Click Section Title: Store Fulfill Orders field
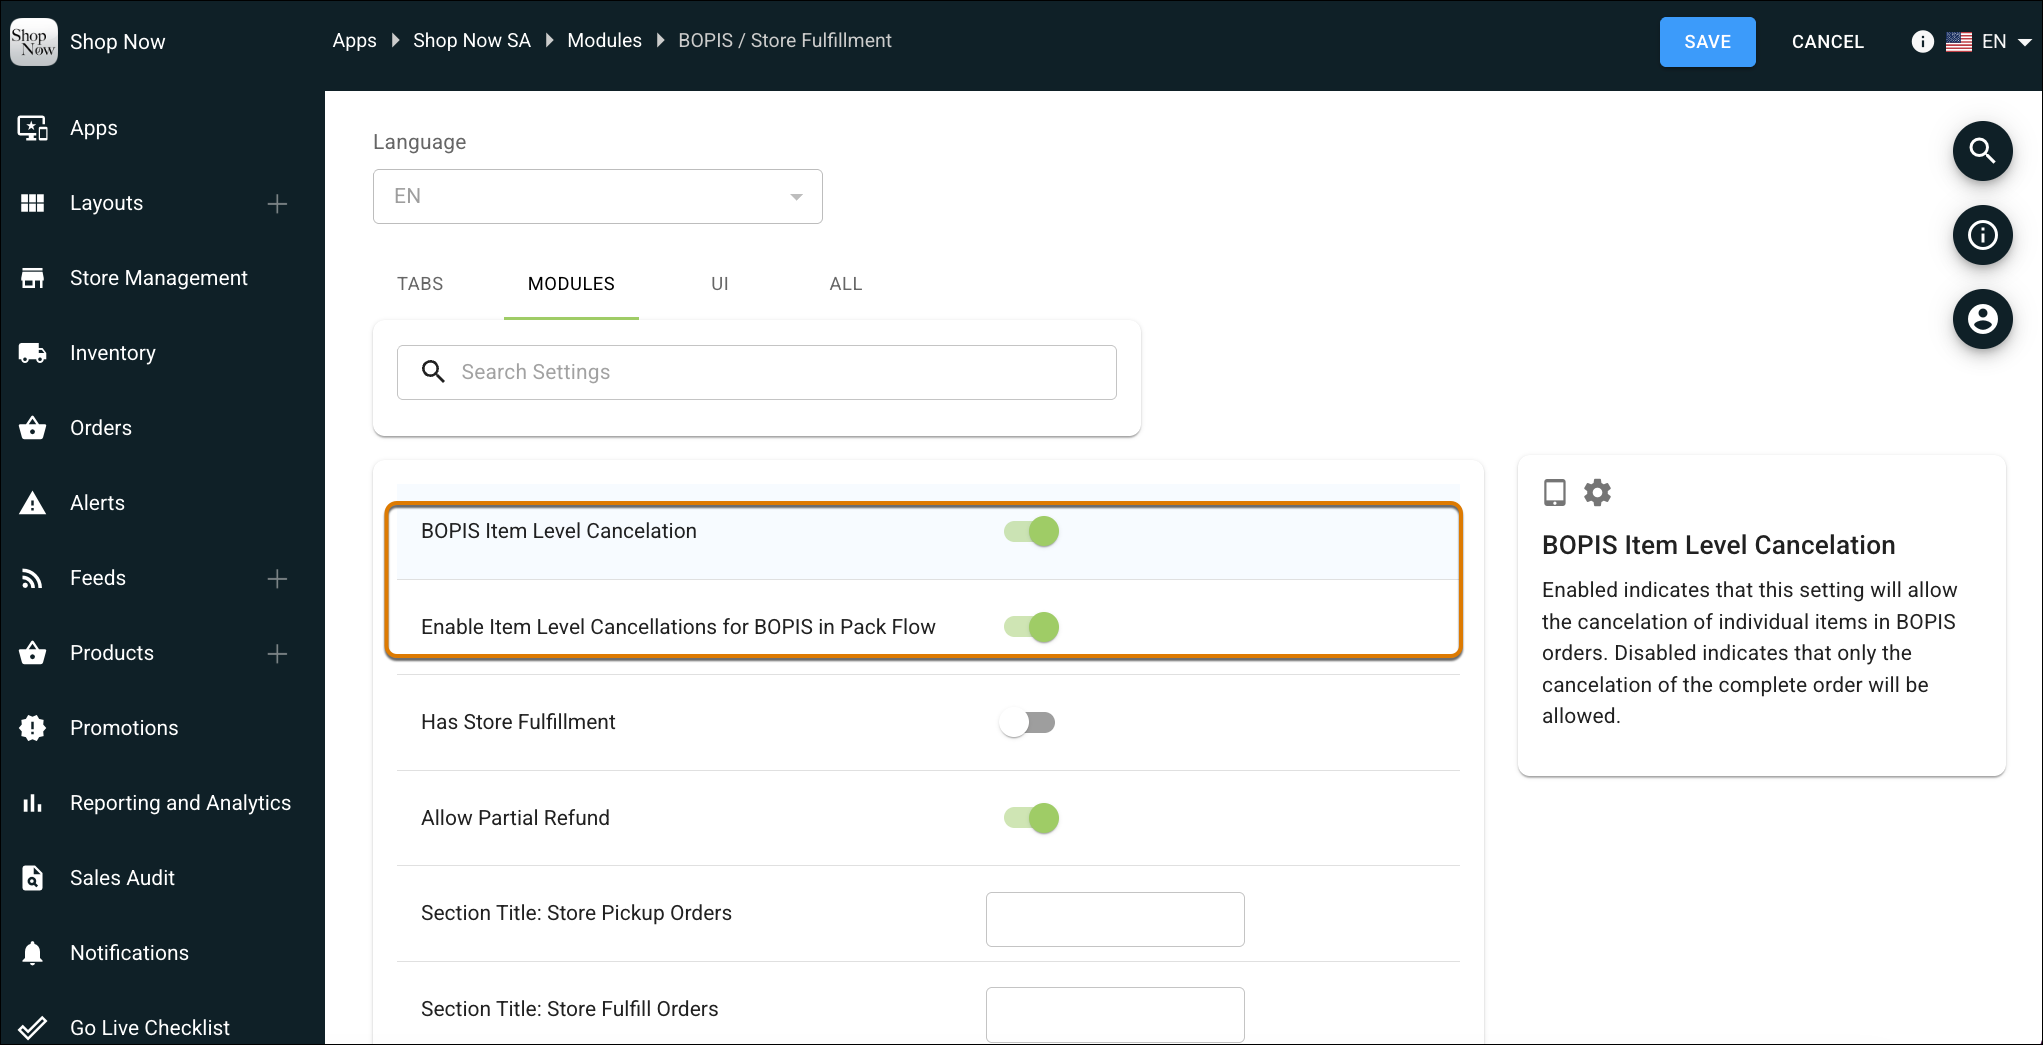Screen dimensions: 2043x1045 [1115, 1014]
